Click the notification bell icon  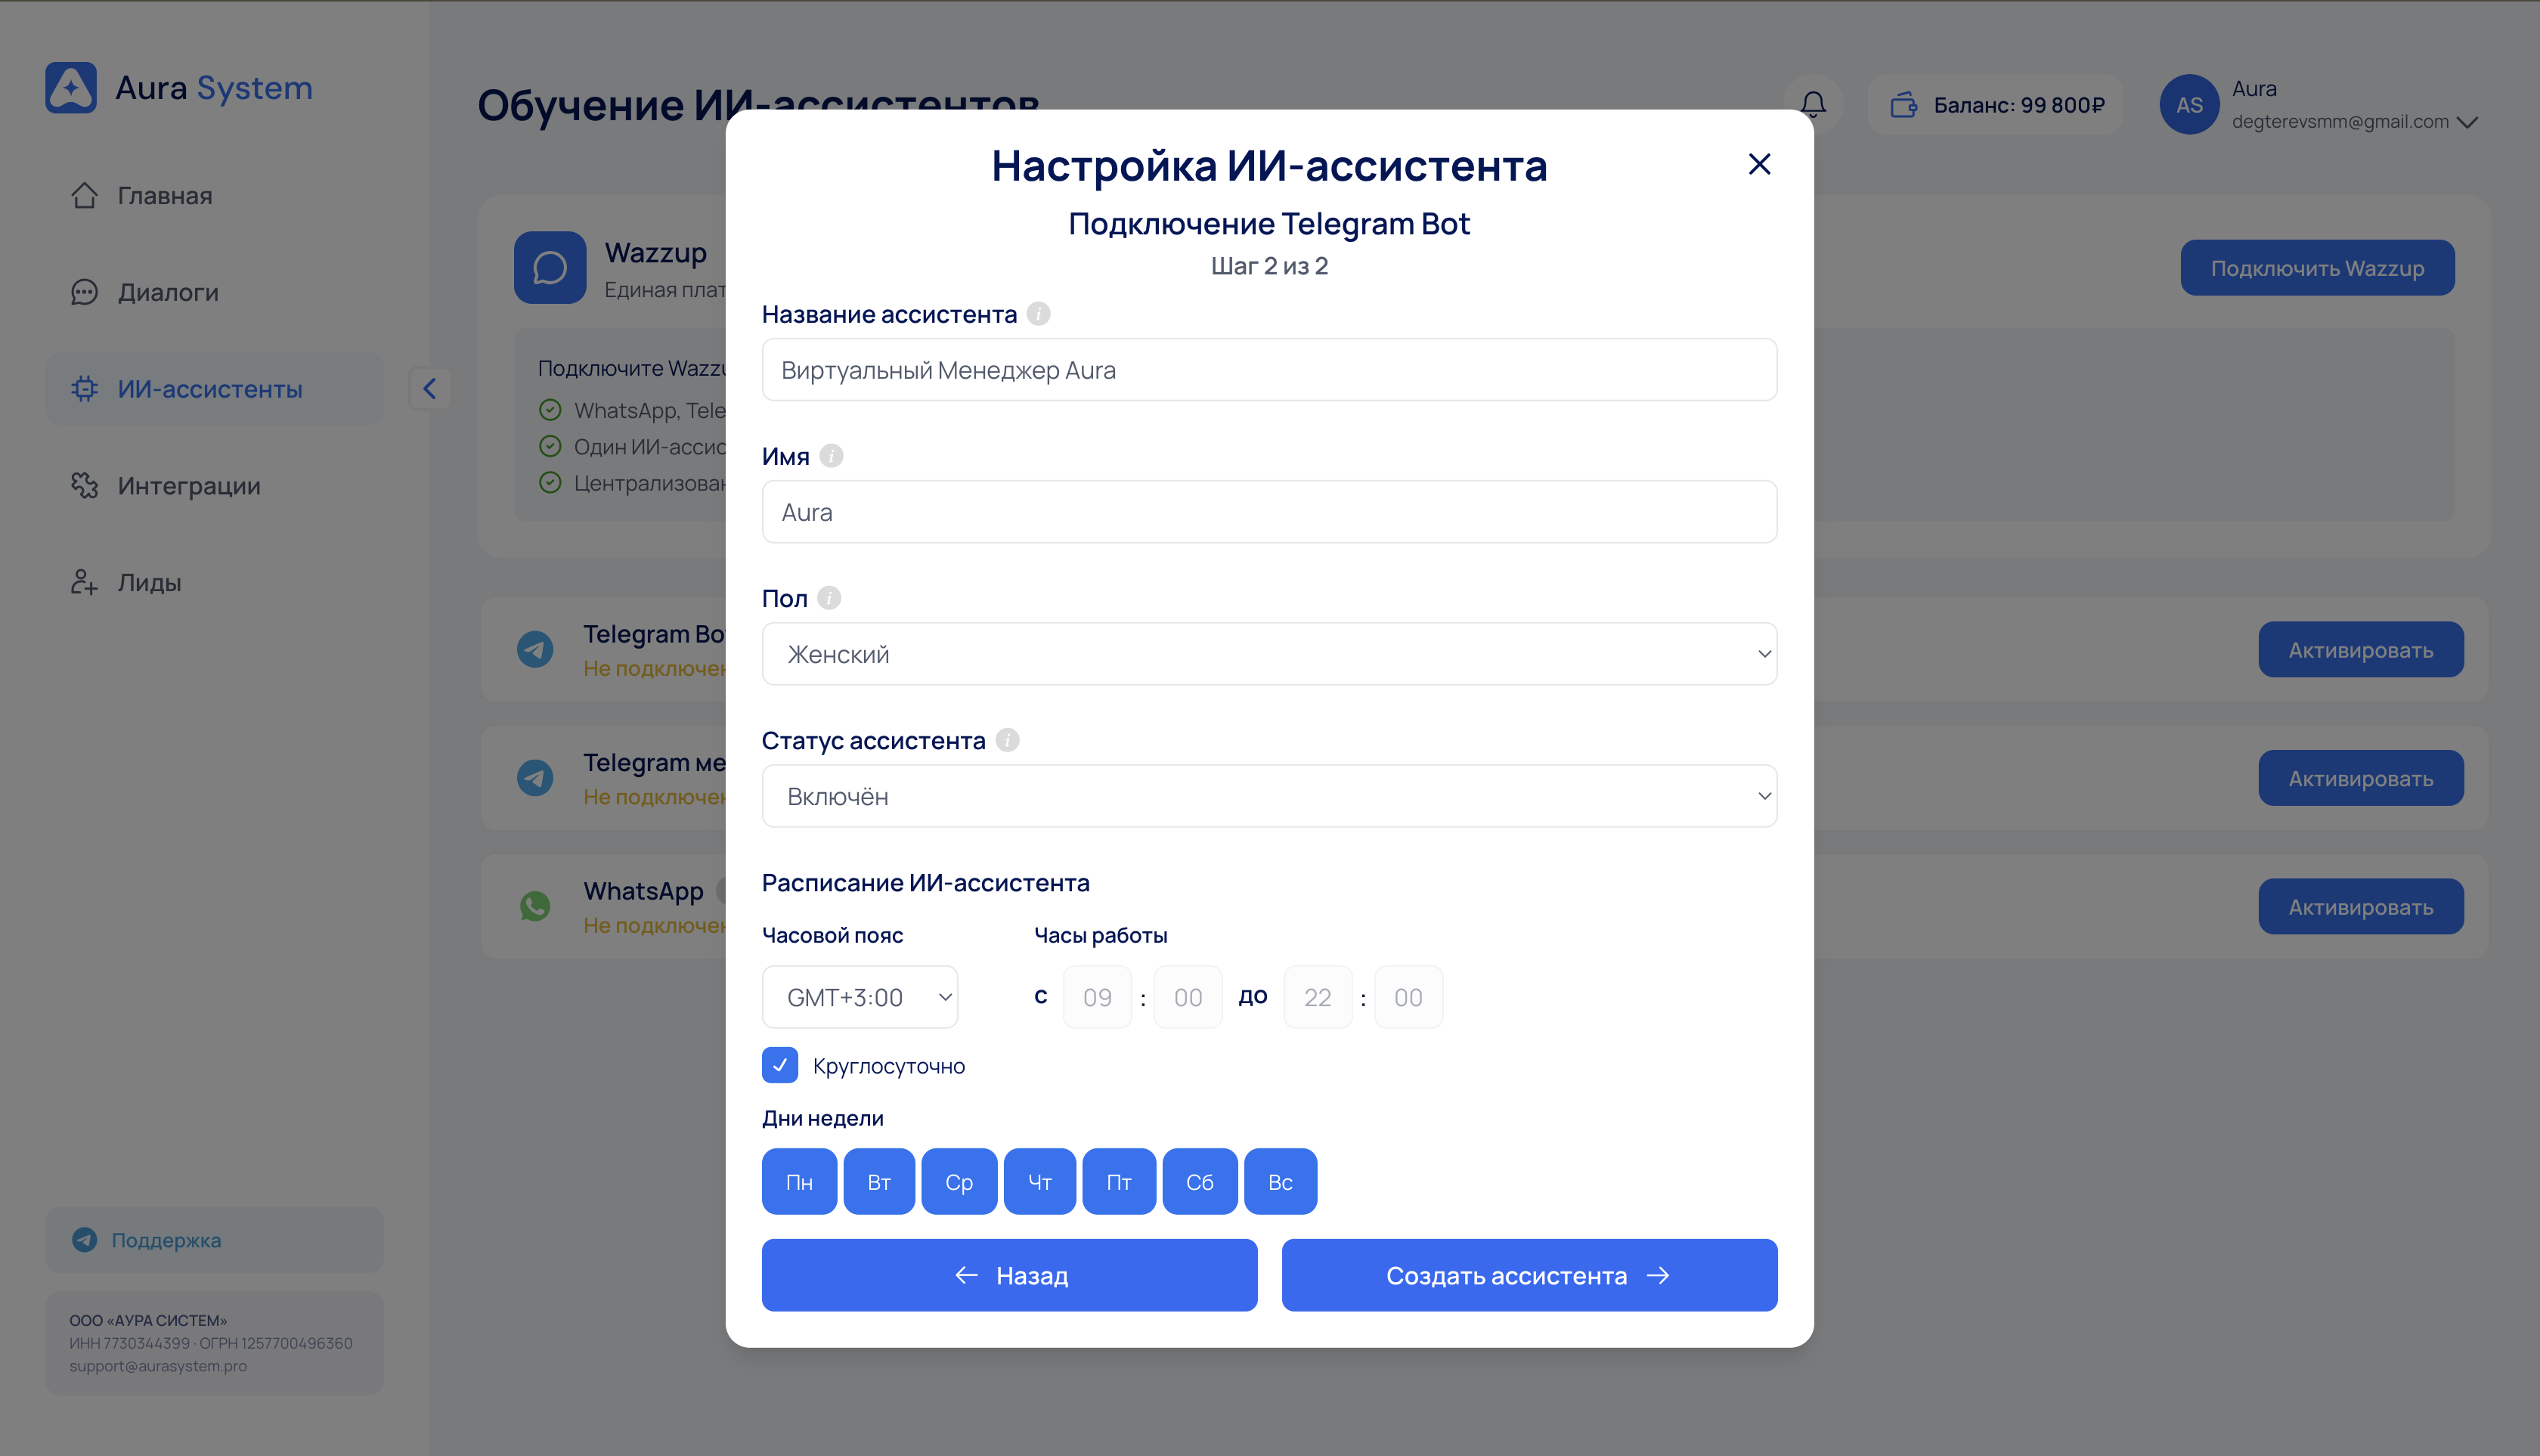click(1813, 104)
